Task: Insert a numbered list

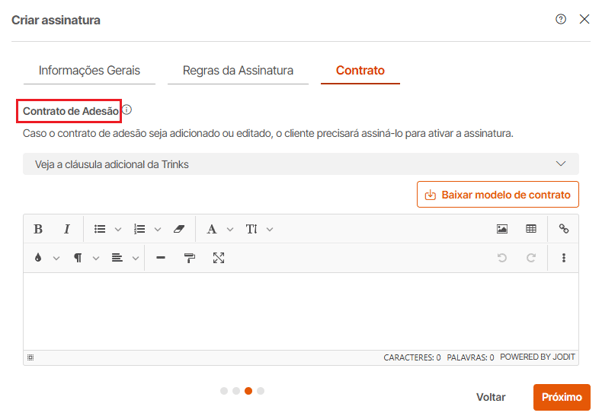Action: coord(140,229)
